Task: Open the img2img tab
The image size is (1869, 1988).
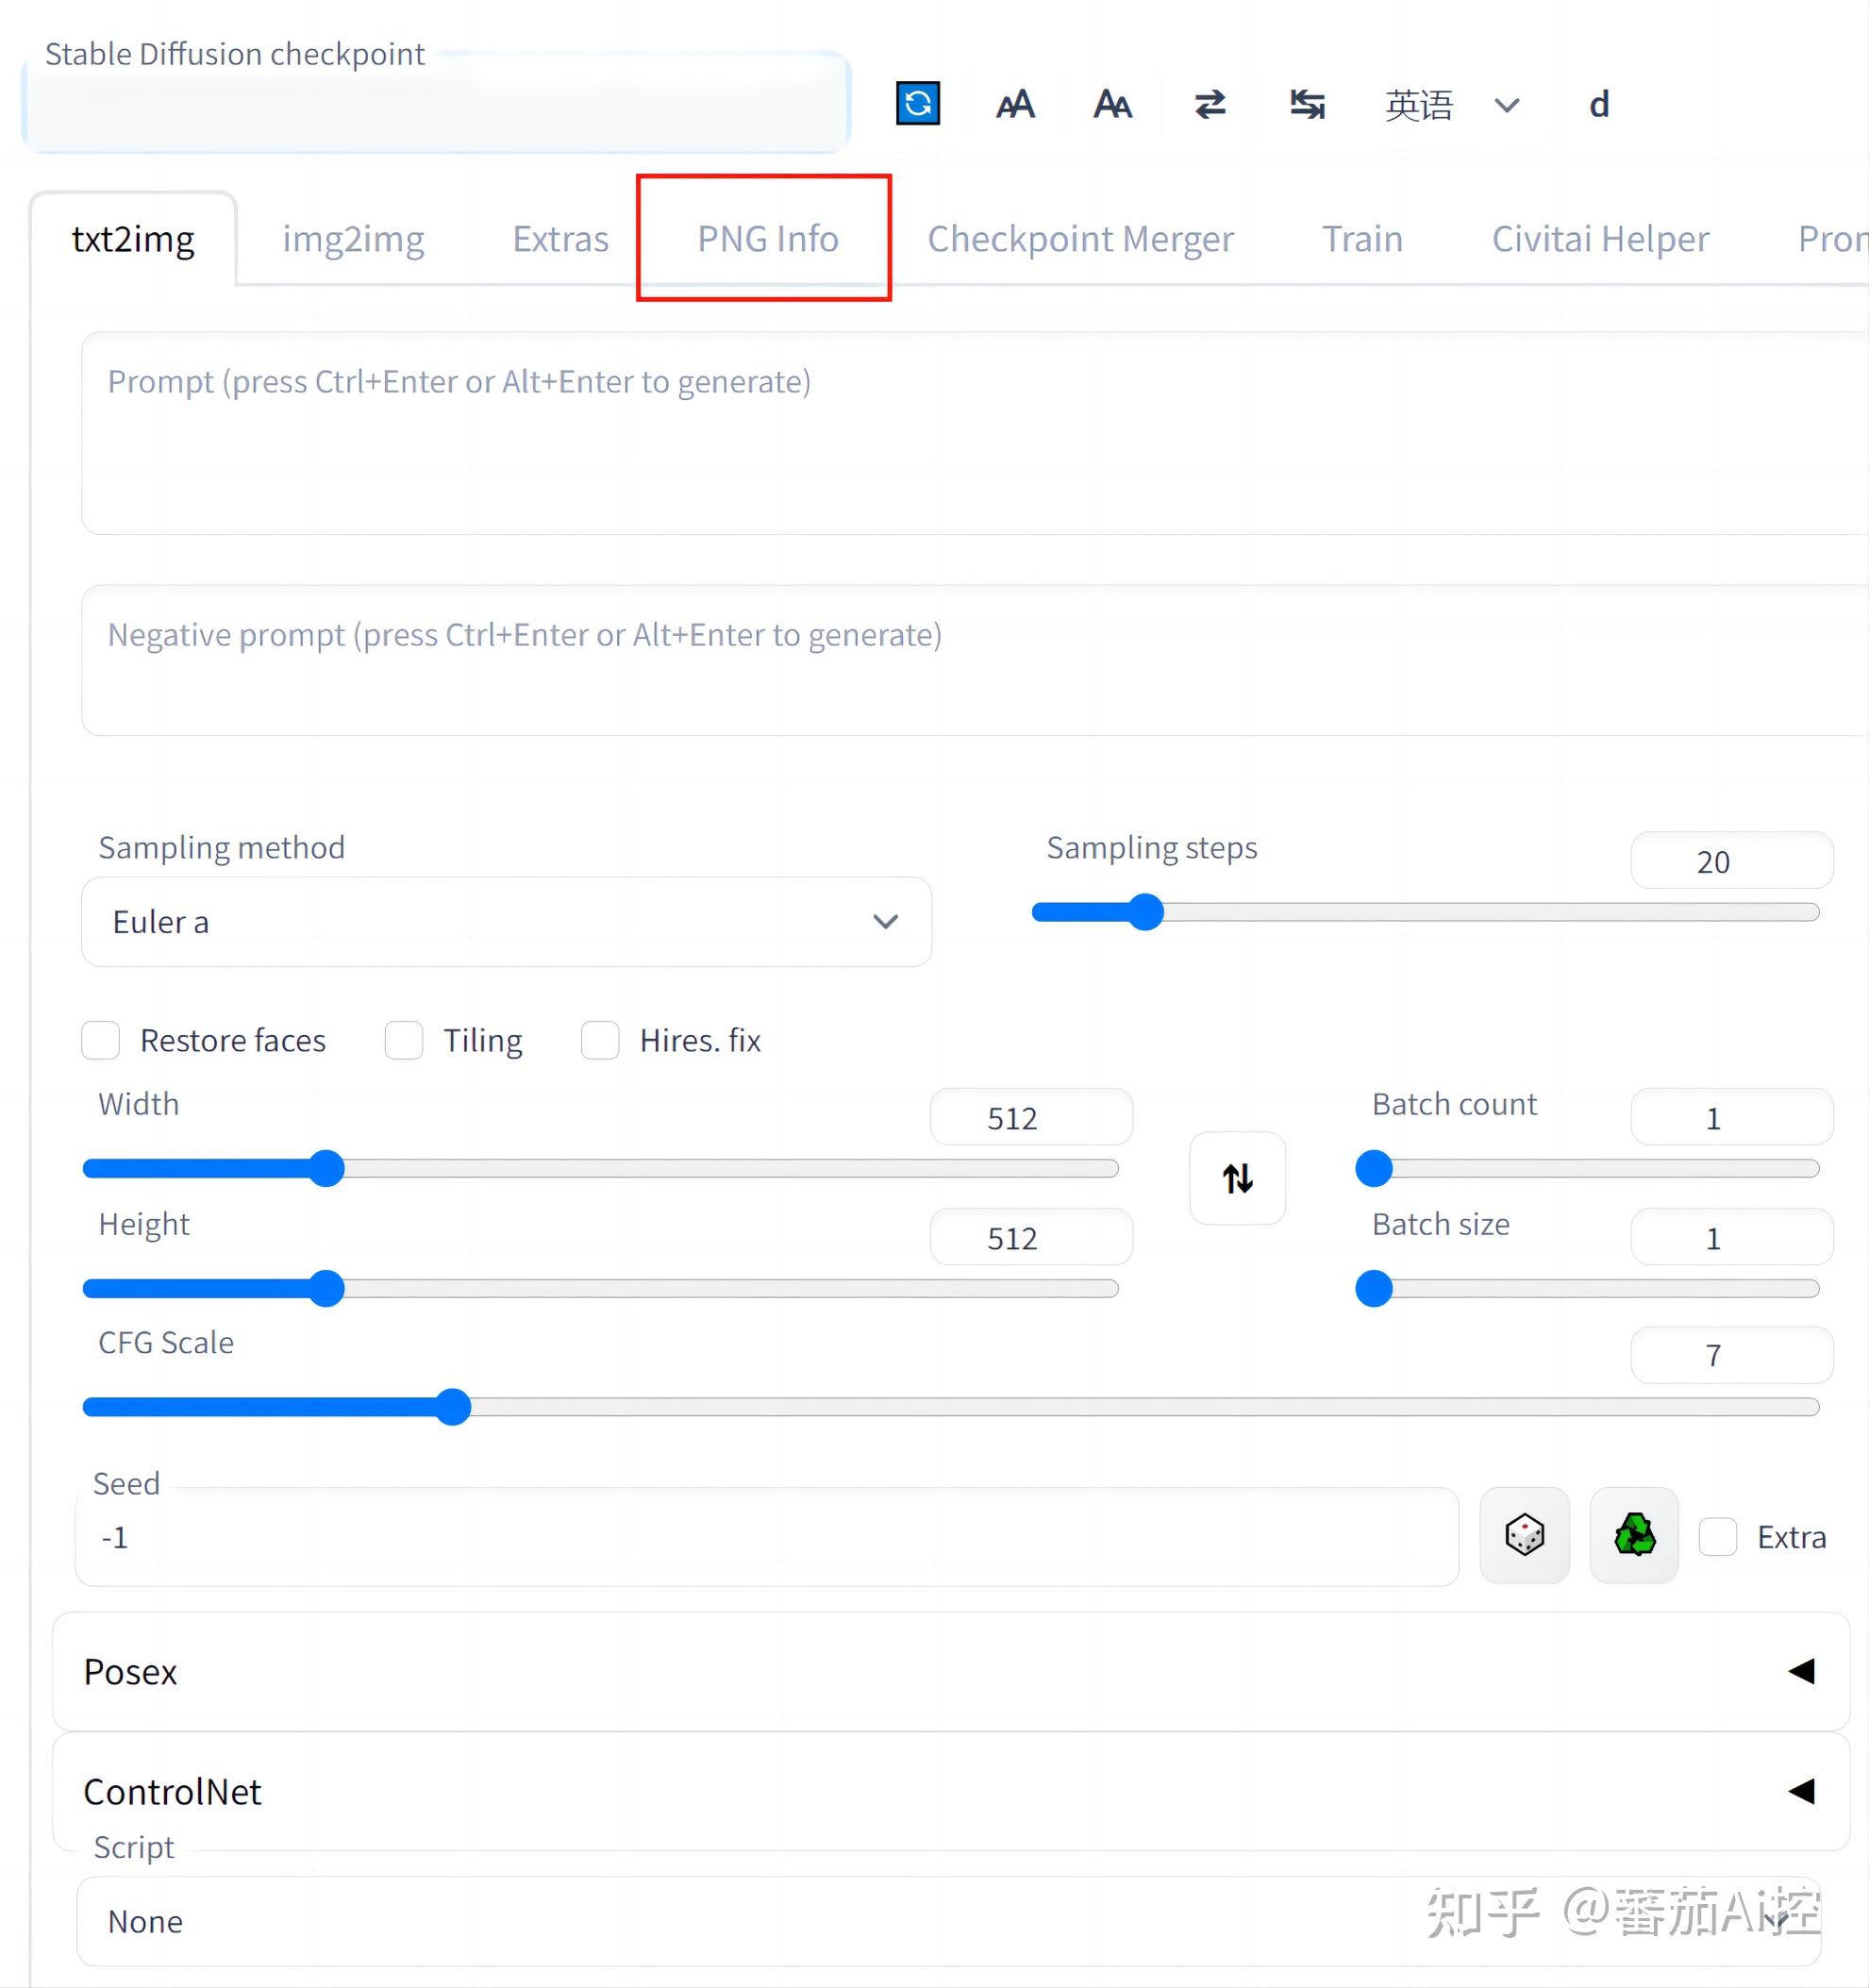Action: click(x=353, y=239)
